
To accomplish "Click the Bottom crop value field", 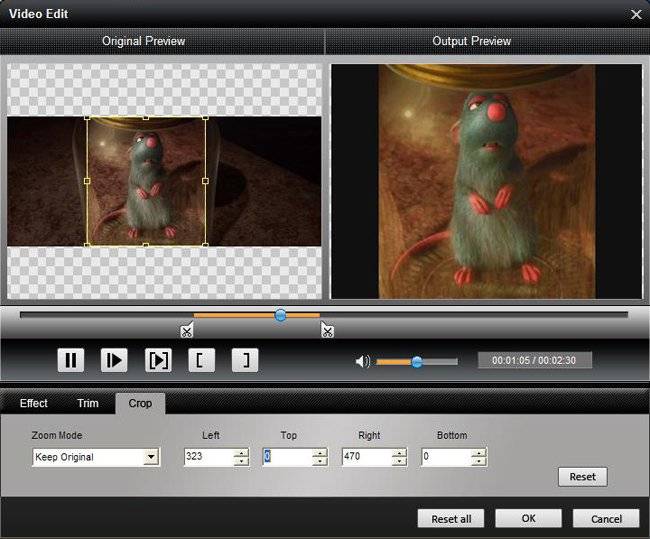I will pyautogui.click(x=446, y=457).
